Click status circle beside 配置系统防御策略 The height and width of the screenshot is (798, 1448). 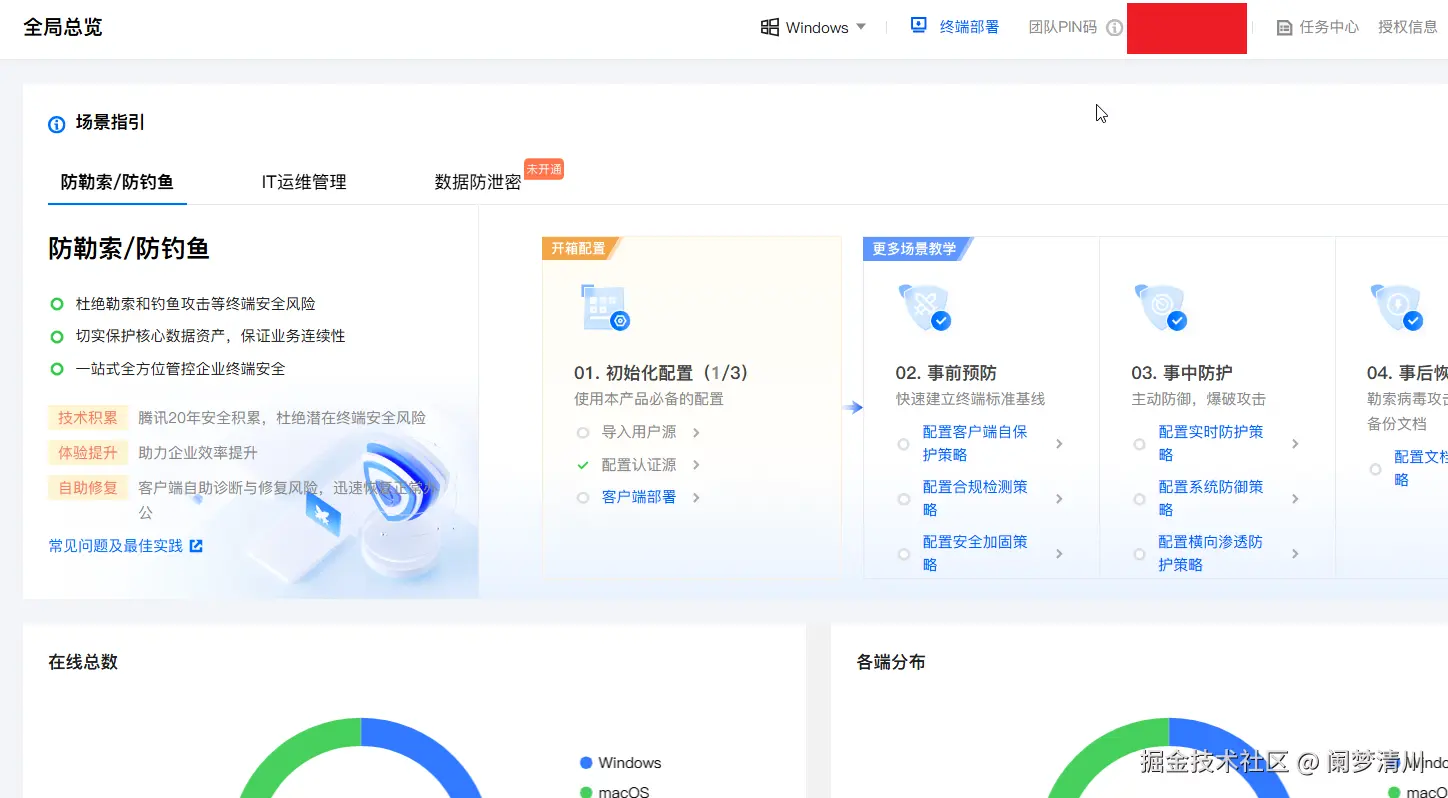(1139, 499)
